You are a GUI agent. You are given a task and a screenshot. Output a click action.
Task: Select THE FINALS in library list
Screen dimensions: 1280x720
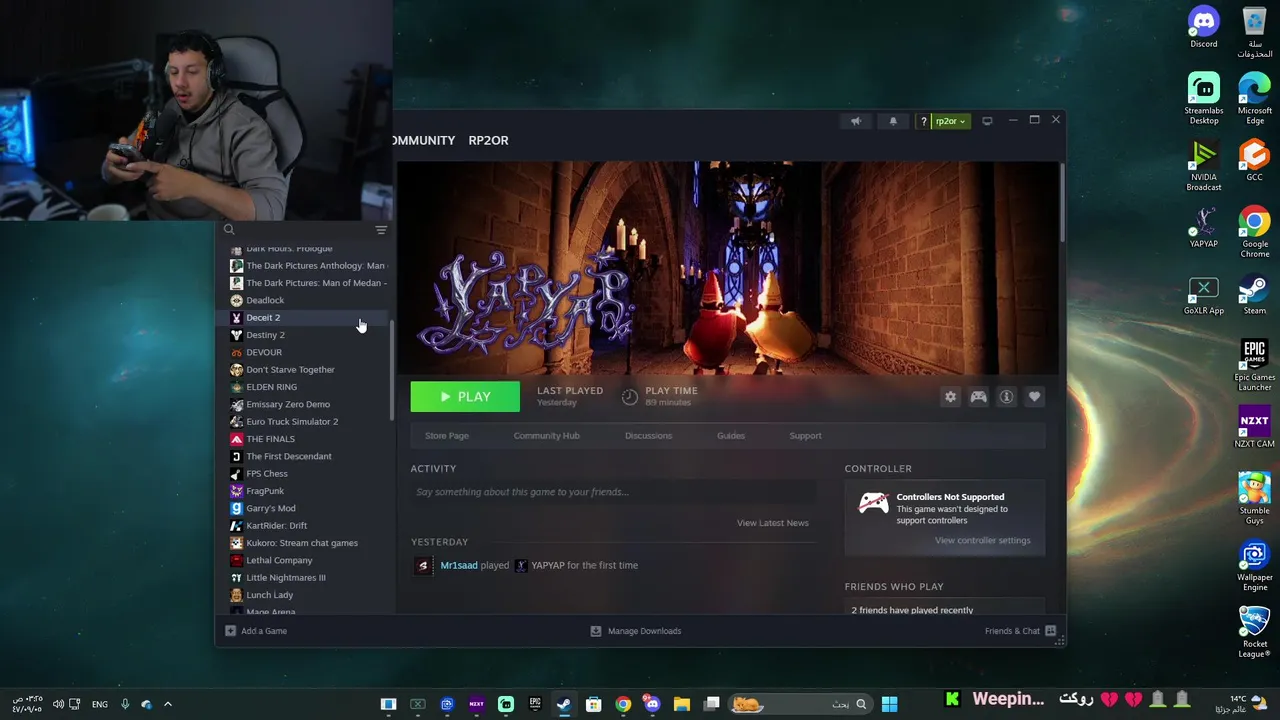tap(304, 439)
